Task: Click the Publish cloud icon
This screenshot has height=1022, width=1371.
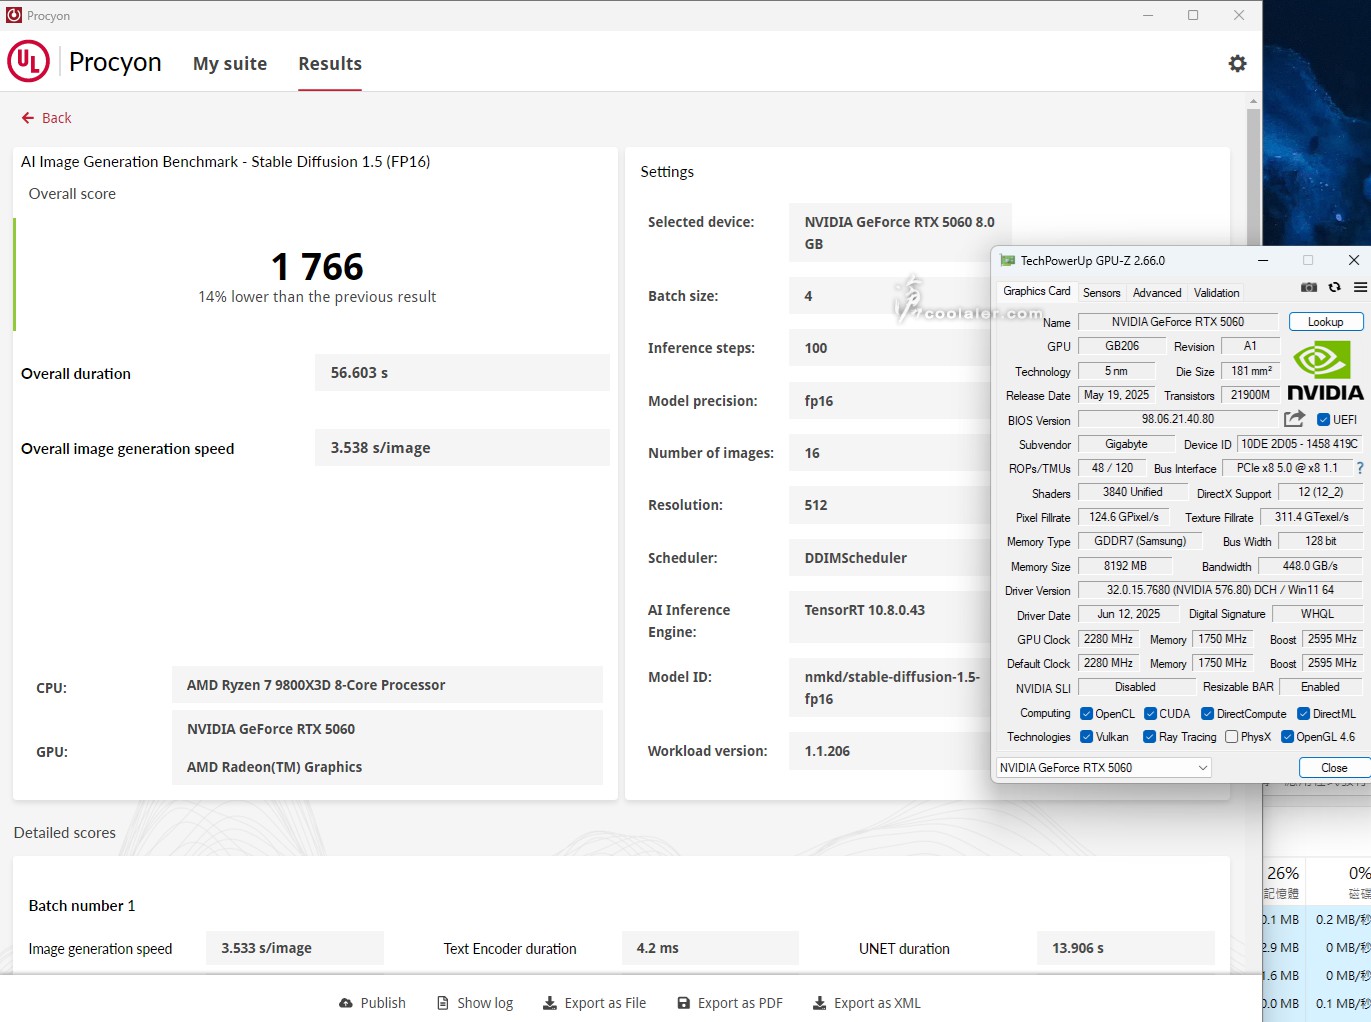Action: [x=346, y=1003]
